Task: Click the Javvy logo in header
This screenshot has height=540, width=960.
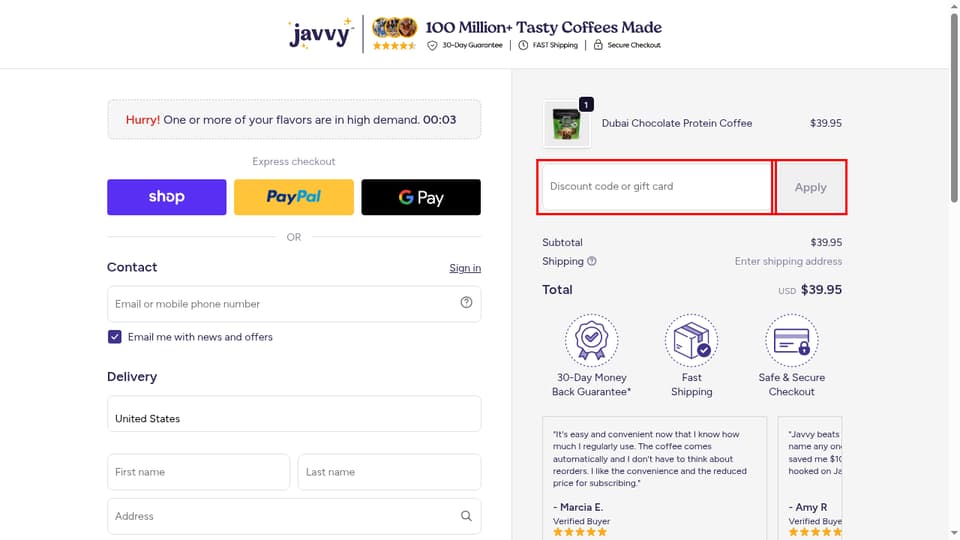Action: point(321,33)
